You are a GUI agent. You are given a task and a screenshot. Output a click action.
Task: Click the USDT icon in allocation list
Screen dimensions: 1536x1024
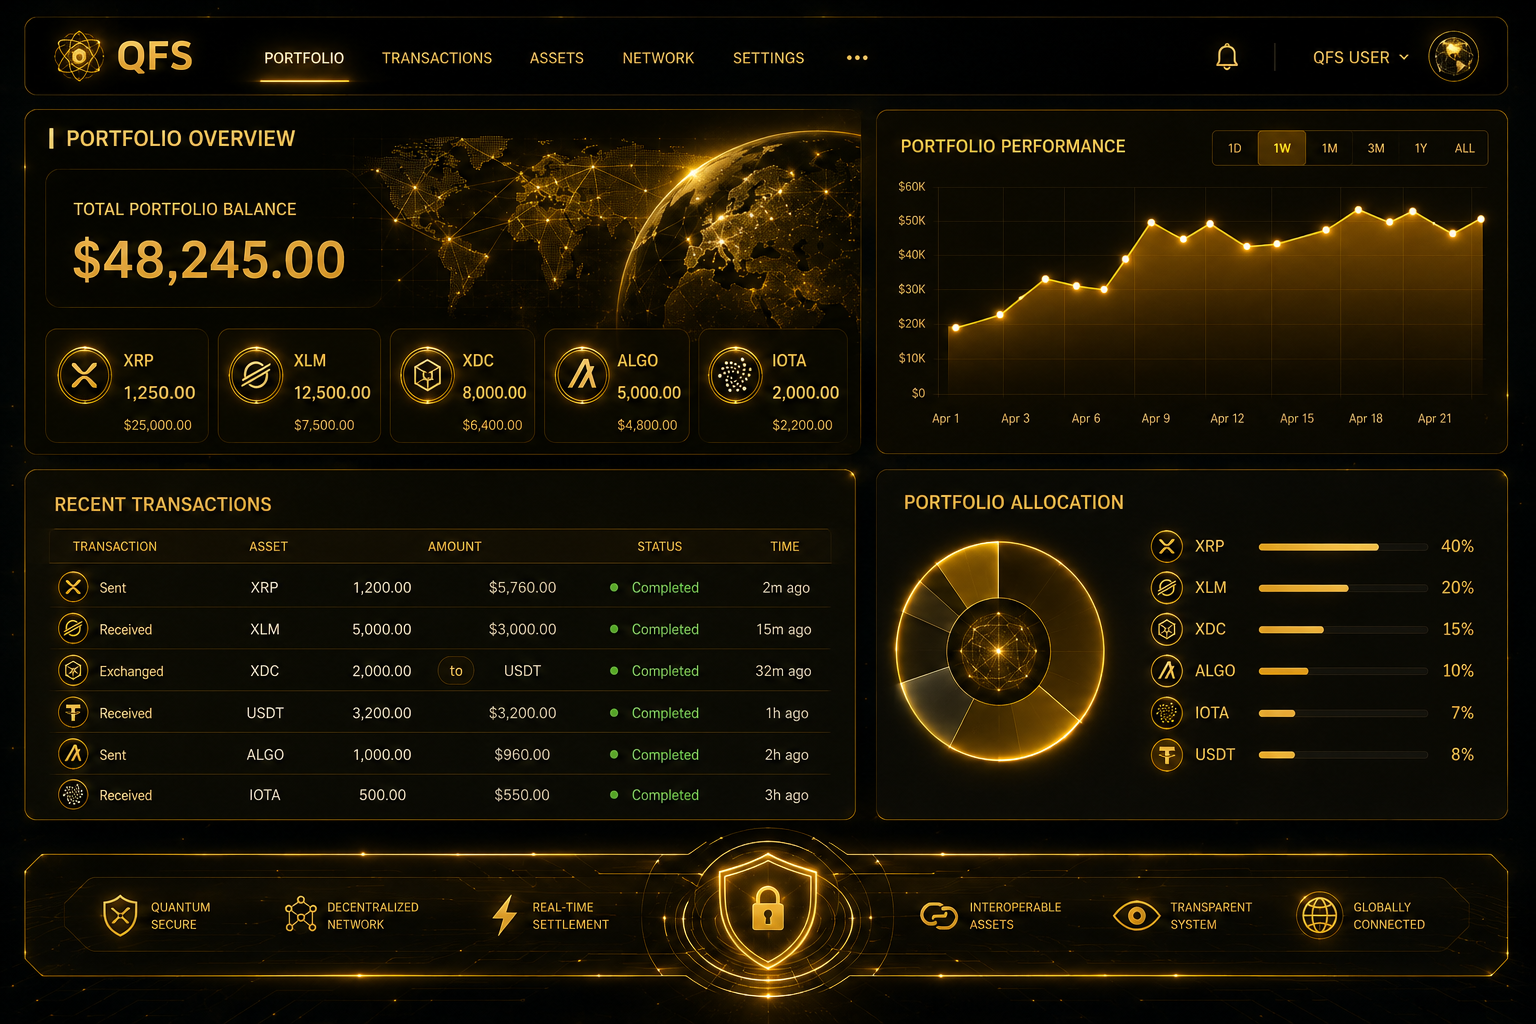(x=1166, y=754)
